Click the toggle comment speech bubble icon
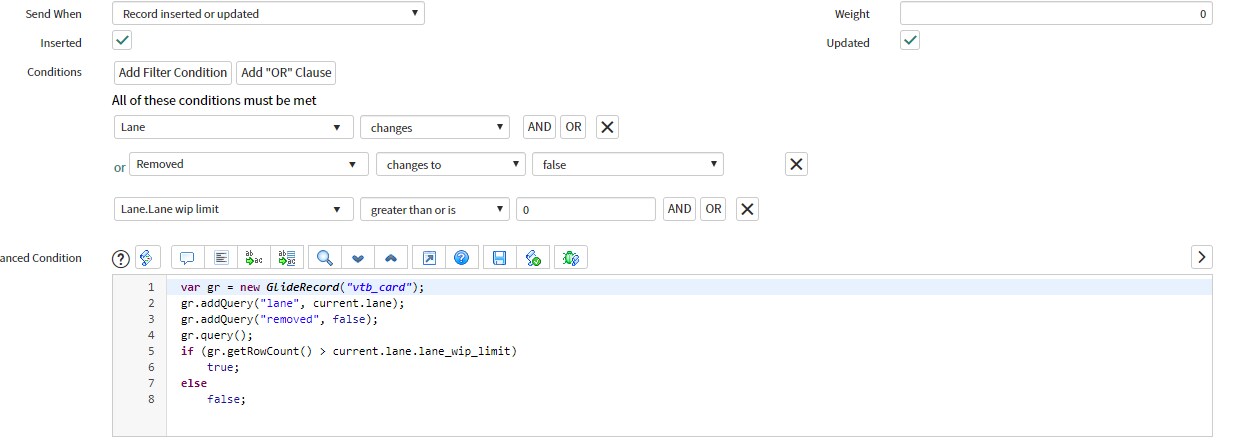 187,258
